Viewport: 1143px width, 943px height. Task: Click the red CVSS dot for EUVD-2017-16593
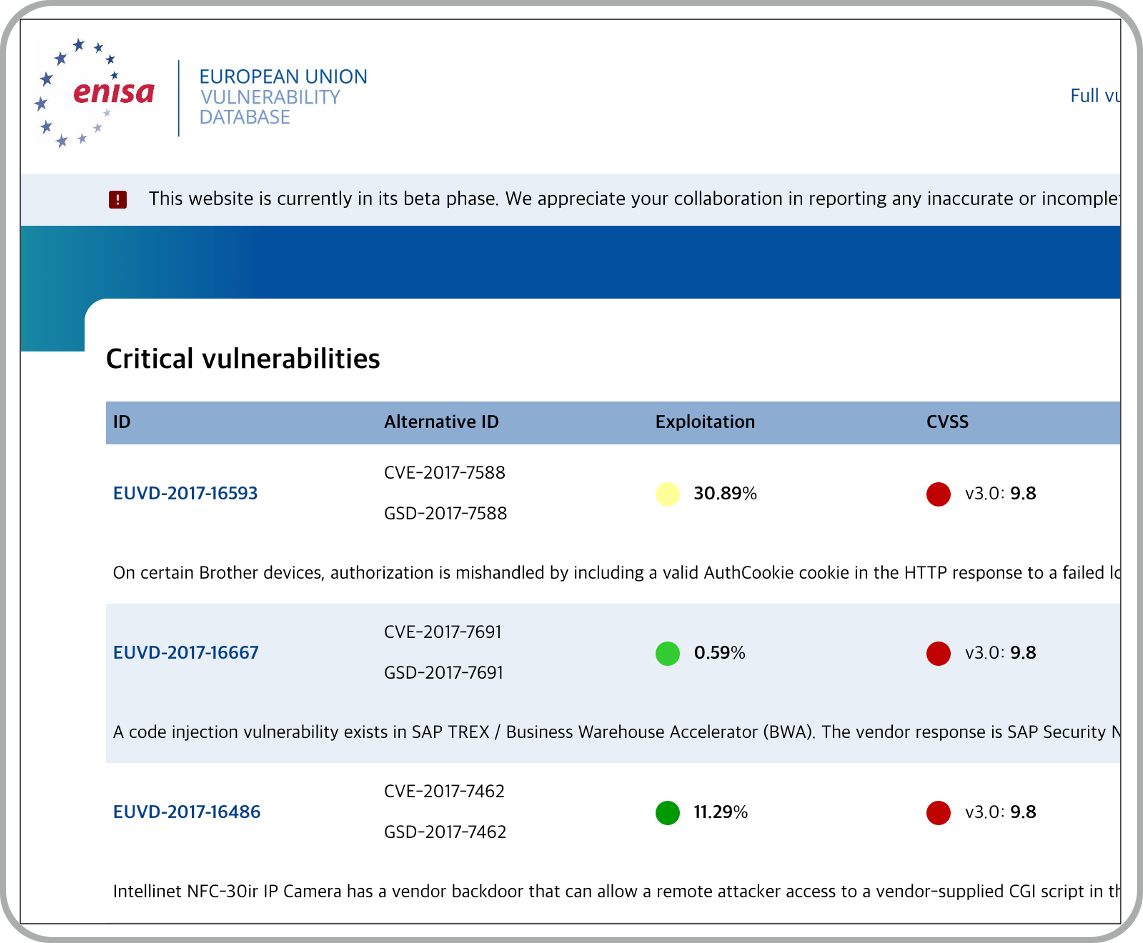coord(938,494)
